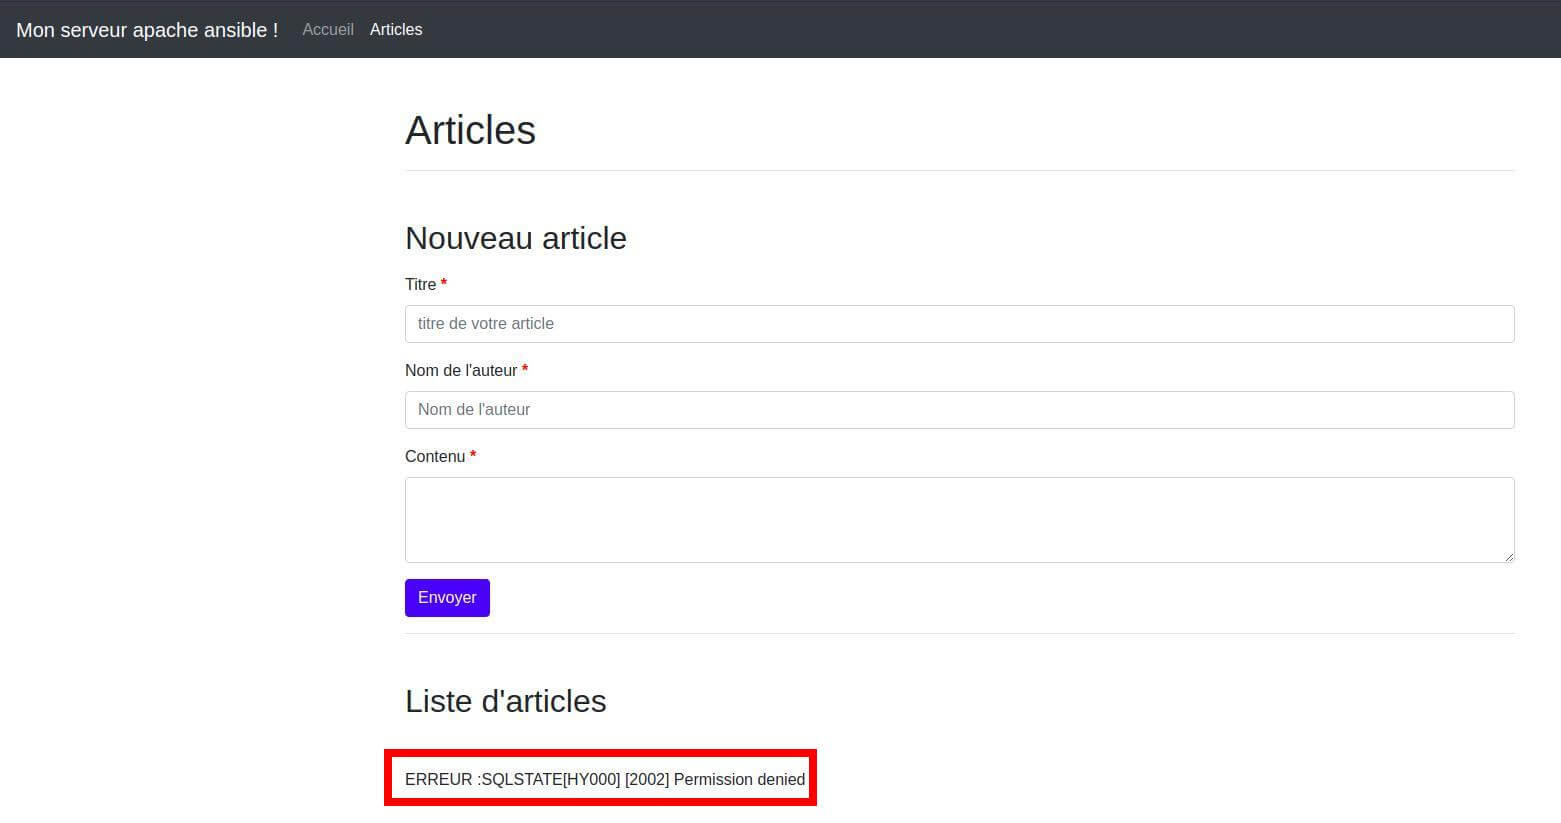This screenshot has height=823, width=1561.
Task: Click the main 'Articles' page heading
Action: [x=470, y=131]
